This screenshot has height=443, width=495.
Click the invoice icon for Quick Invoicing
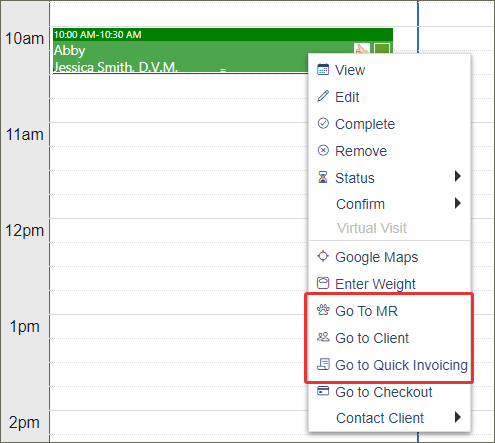[x=323, y=364]
